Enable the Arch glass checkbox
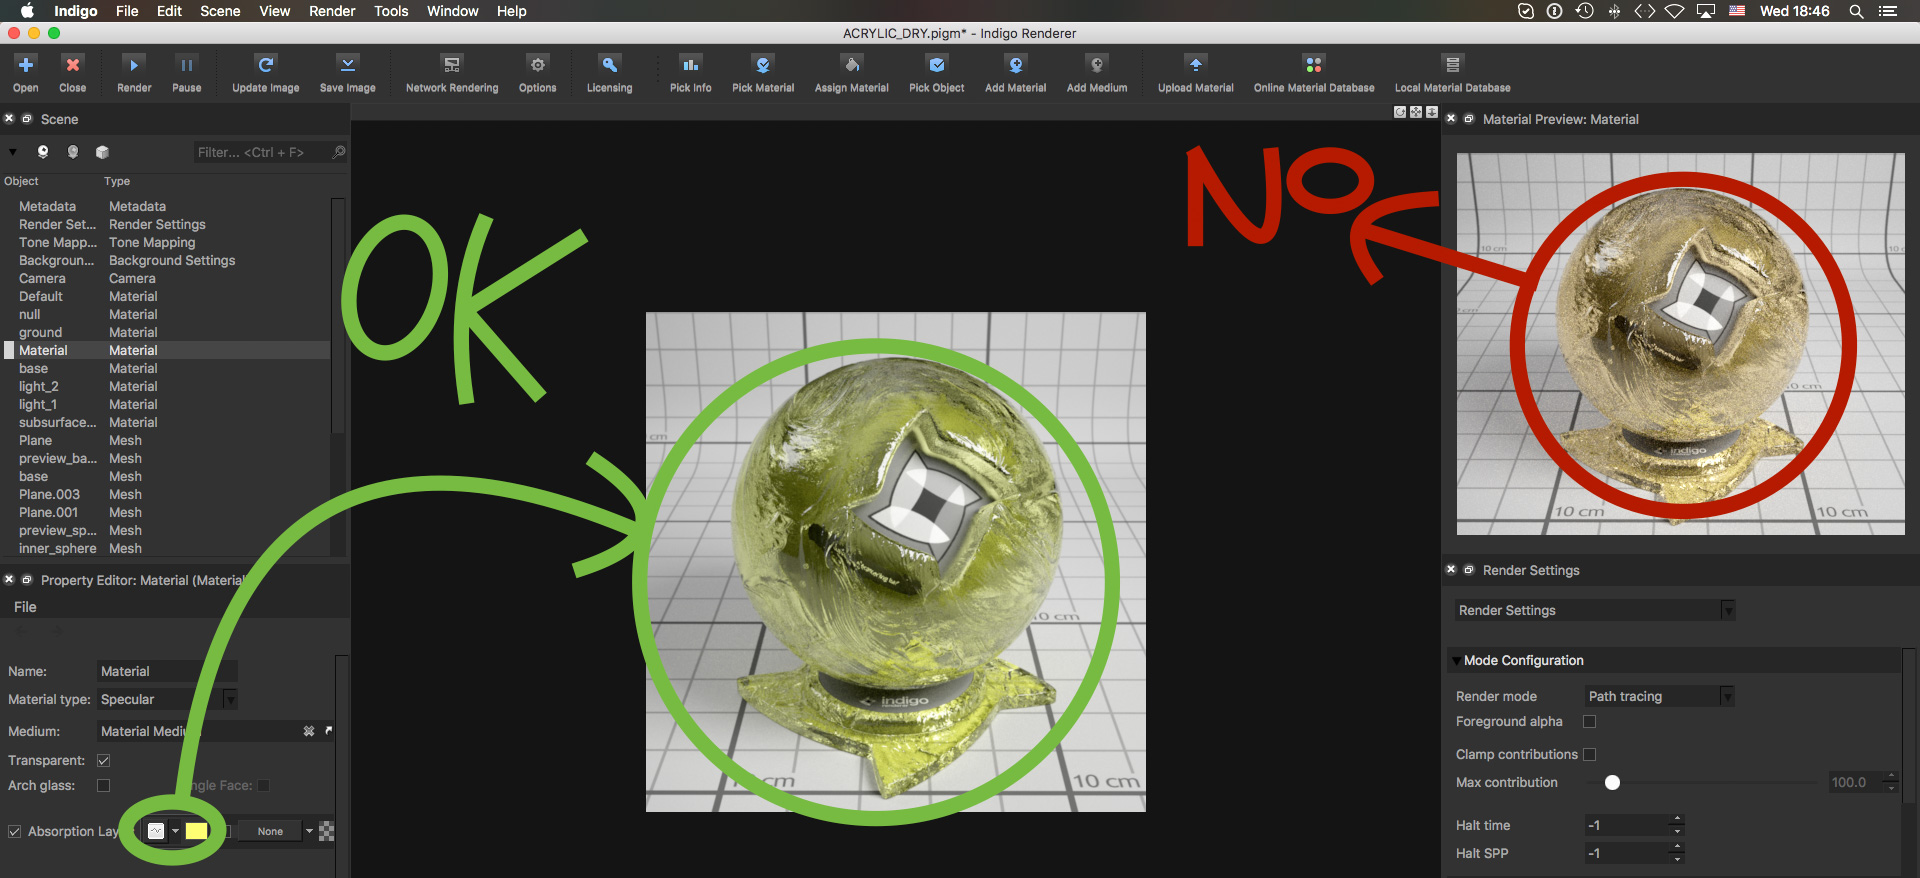Viewport: 1920px width, 878px height. tap(103, 786)
